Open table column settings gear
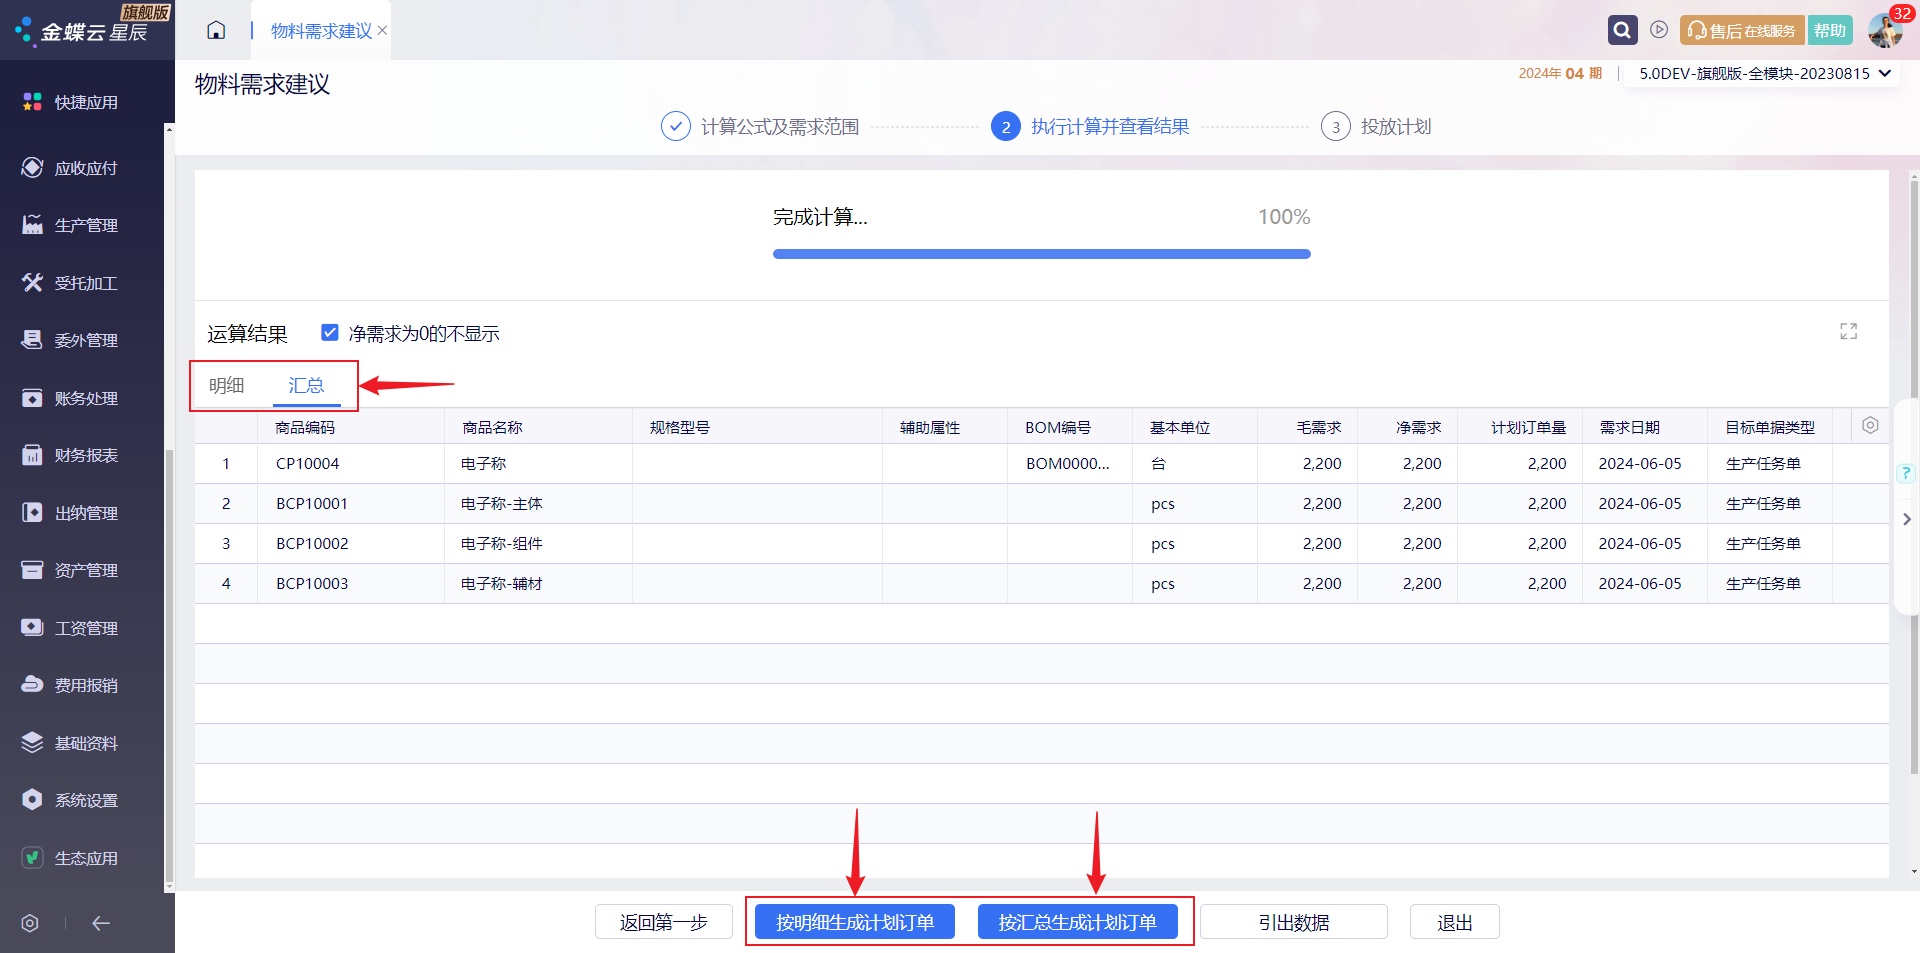The width and height of the screenshot is (1920, 953). click(1870, 425)
